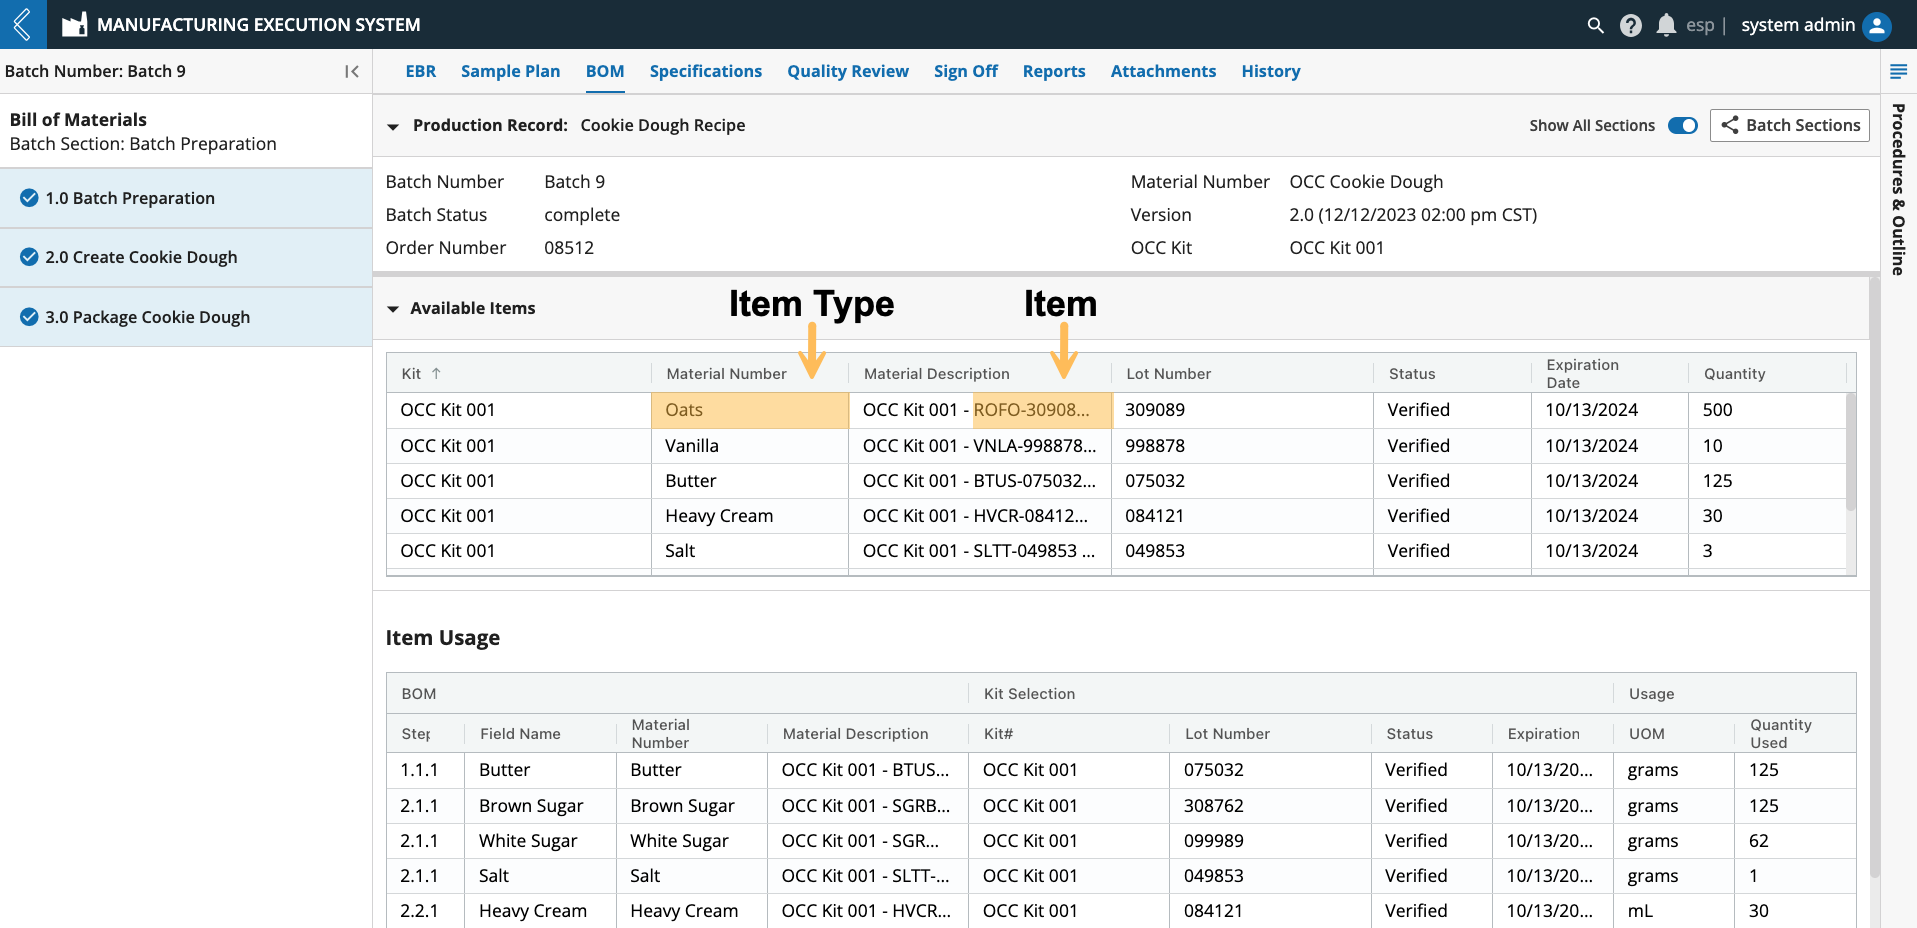
Task: Click the Vanilla material cell
Action: point(750,446)
